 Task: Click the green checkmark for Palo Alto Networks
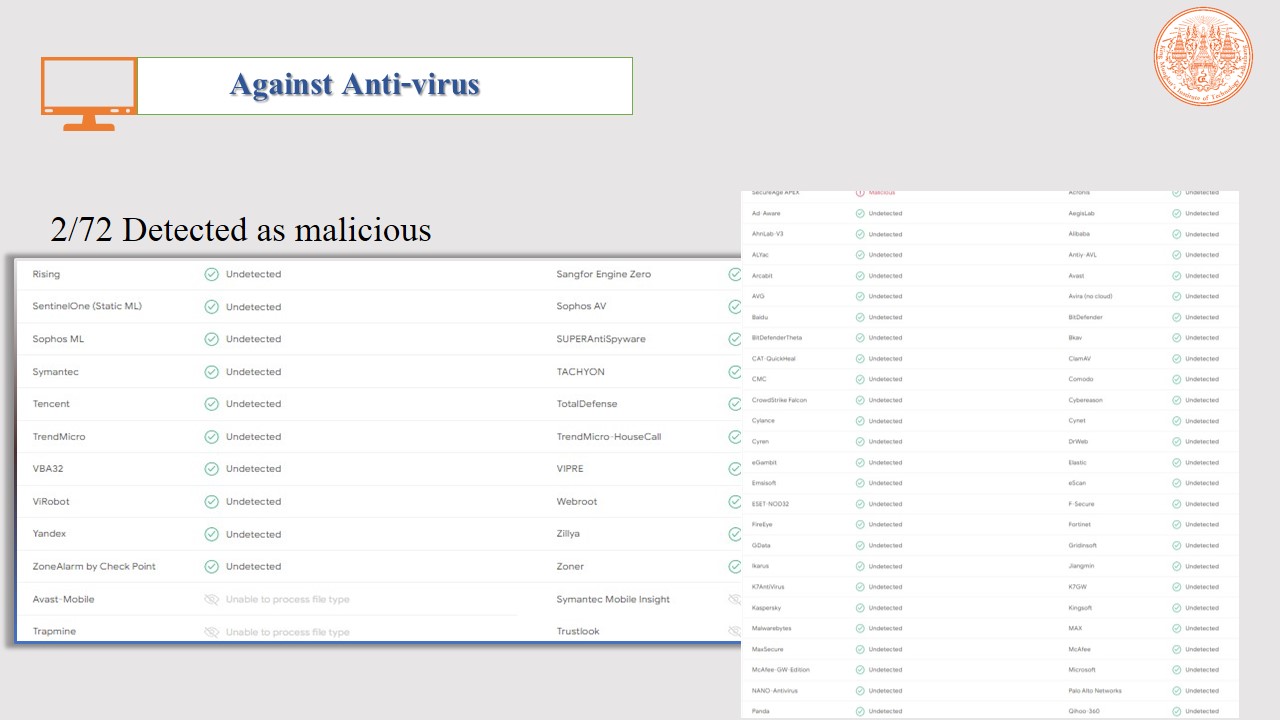coord(1177,690)
